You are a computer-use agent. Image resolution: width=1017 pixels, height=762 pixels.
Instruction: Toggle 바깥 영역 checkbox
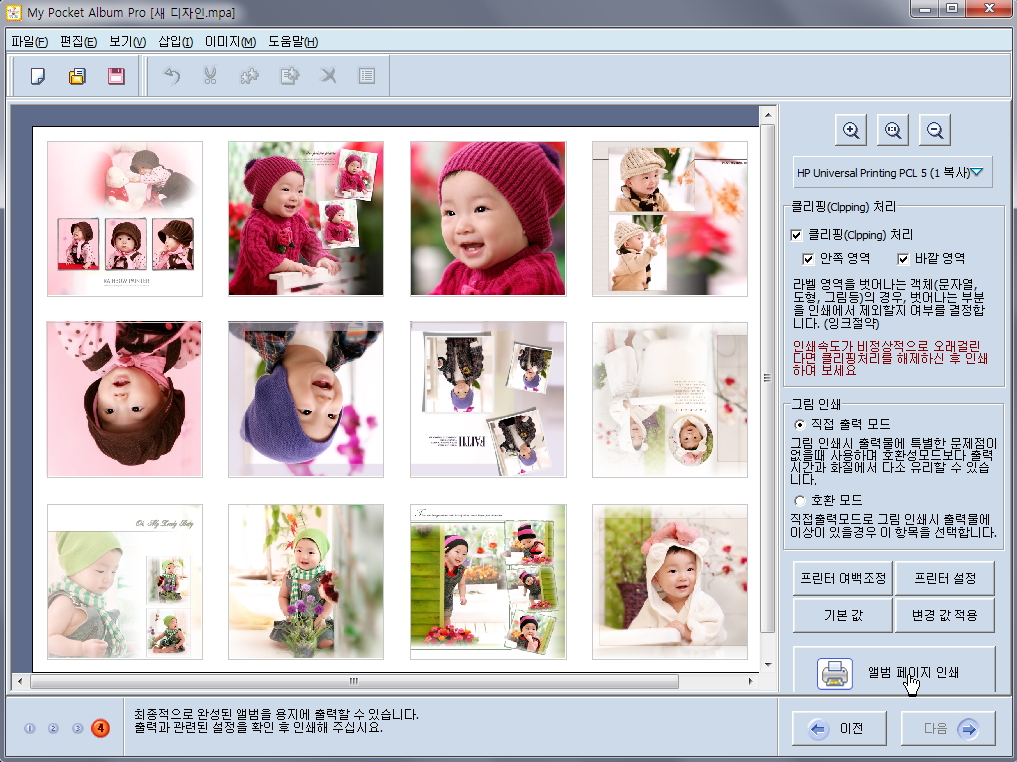[903, 259]
